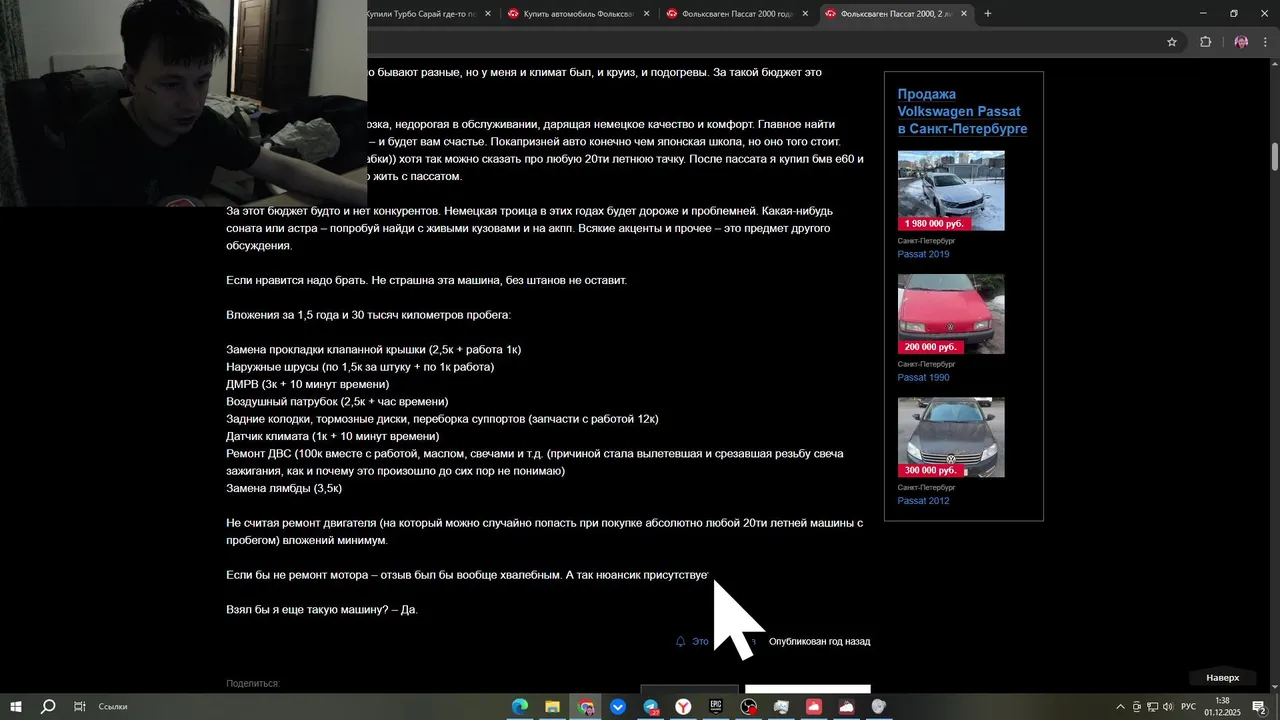Close the 'Фольксваген Пассат 2000 год' tab

[805, 14]
